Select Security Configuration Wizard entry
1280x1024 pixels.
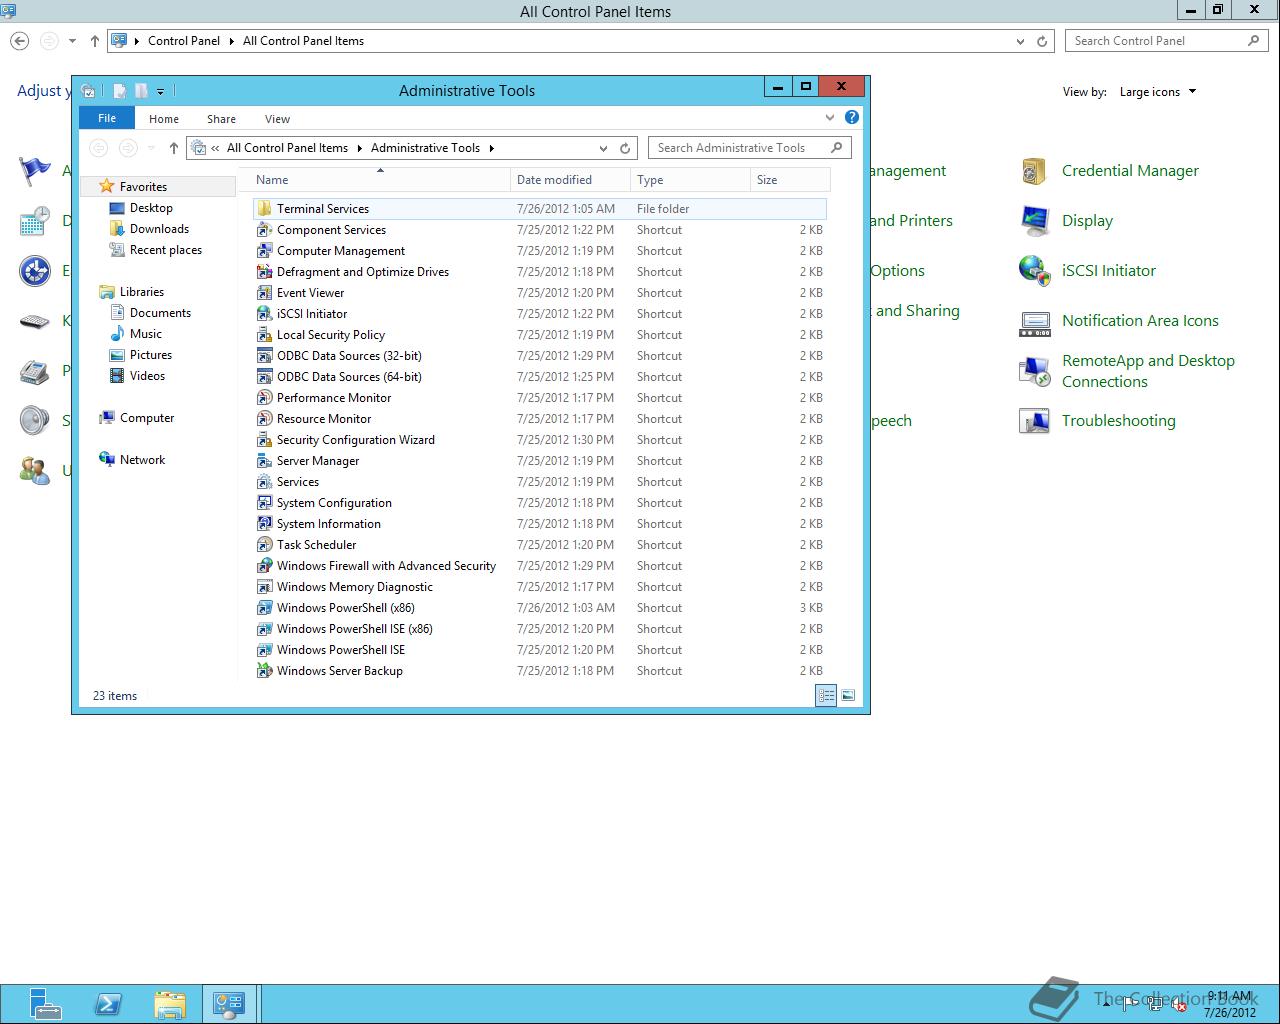click(x=540, y=440)
